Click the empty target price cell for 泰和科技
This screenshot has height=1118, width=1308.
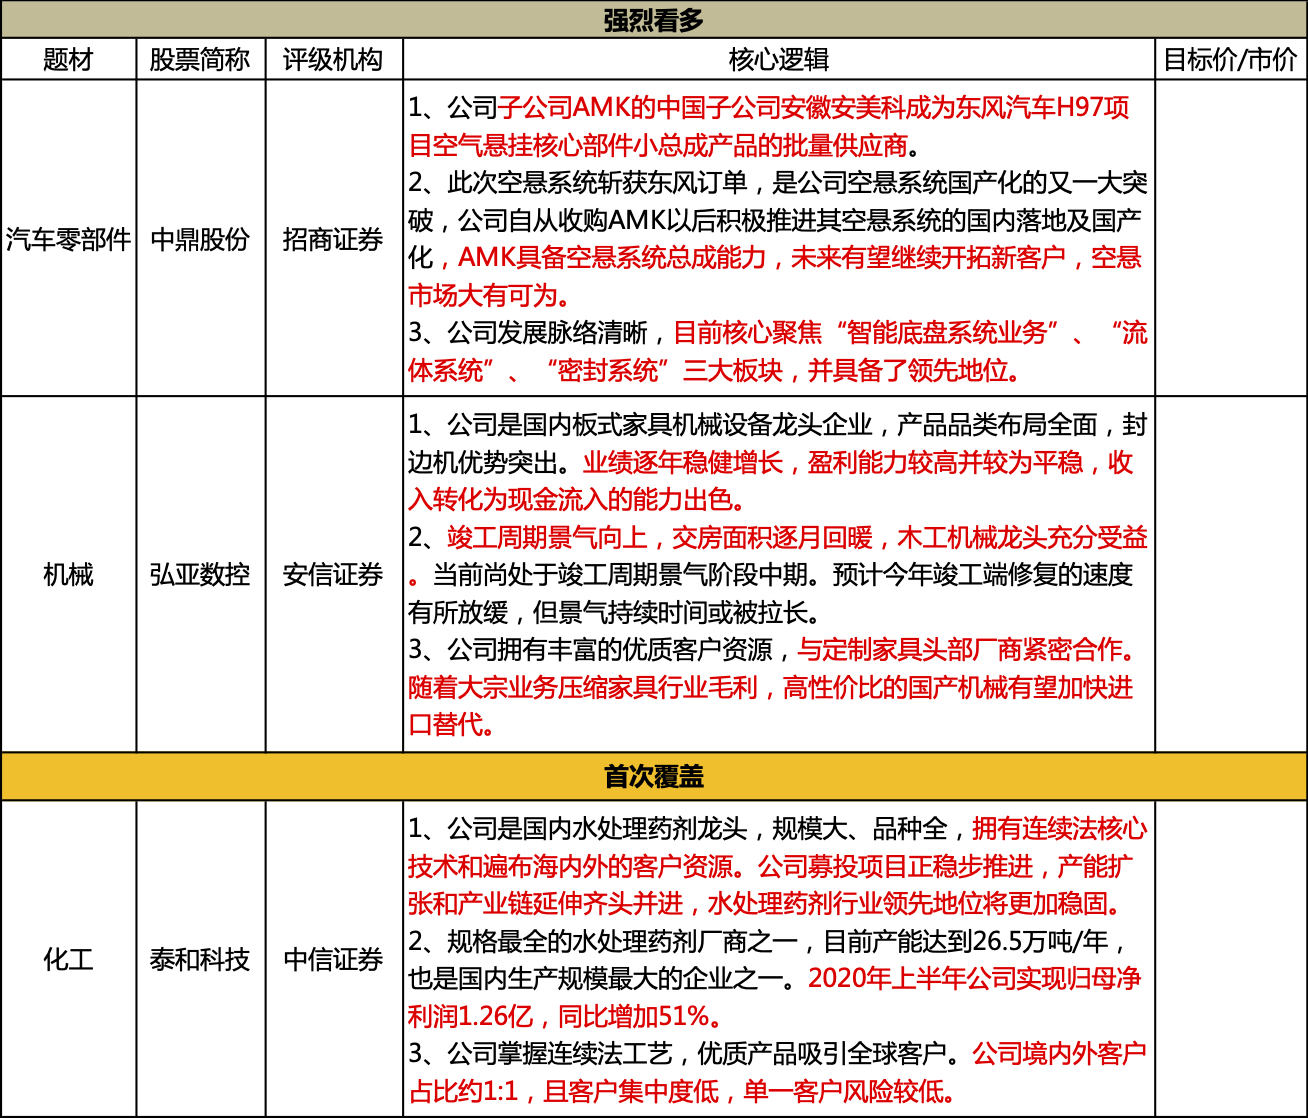[1231, 959]
